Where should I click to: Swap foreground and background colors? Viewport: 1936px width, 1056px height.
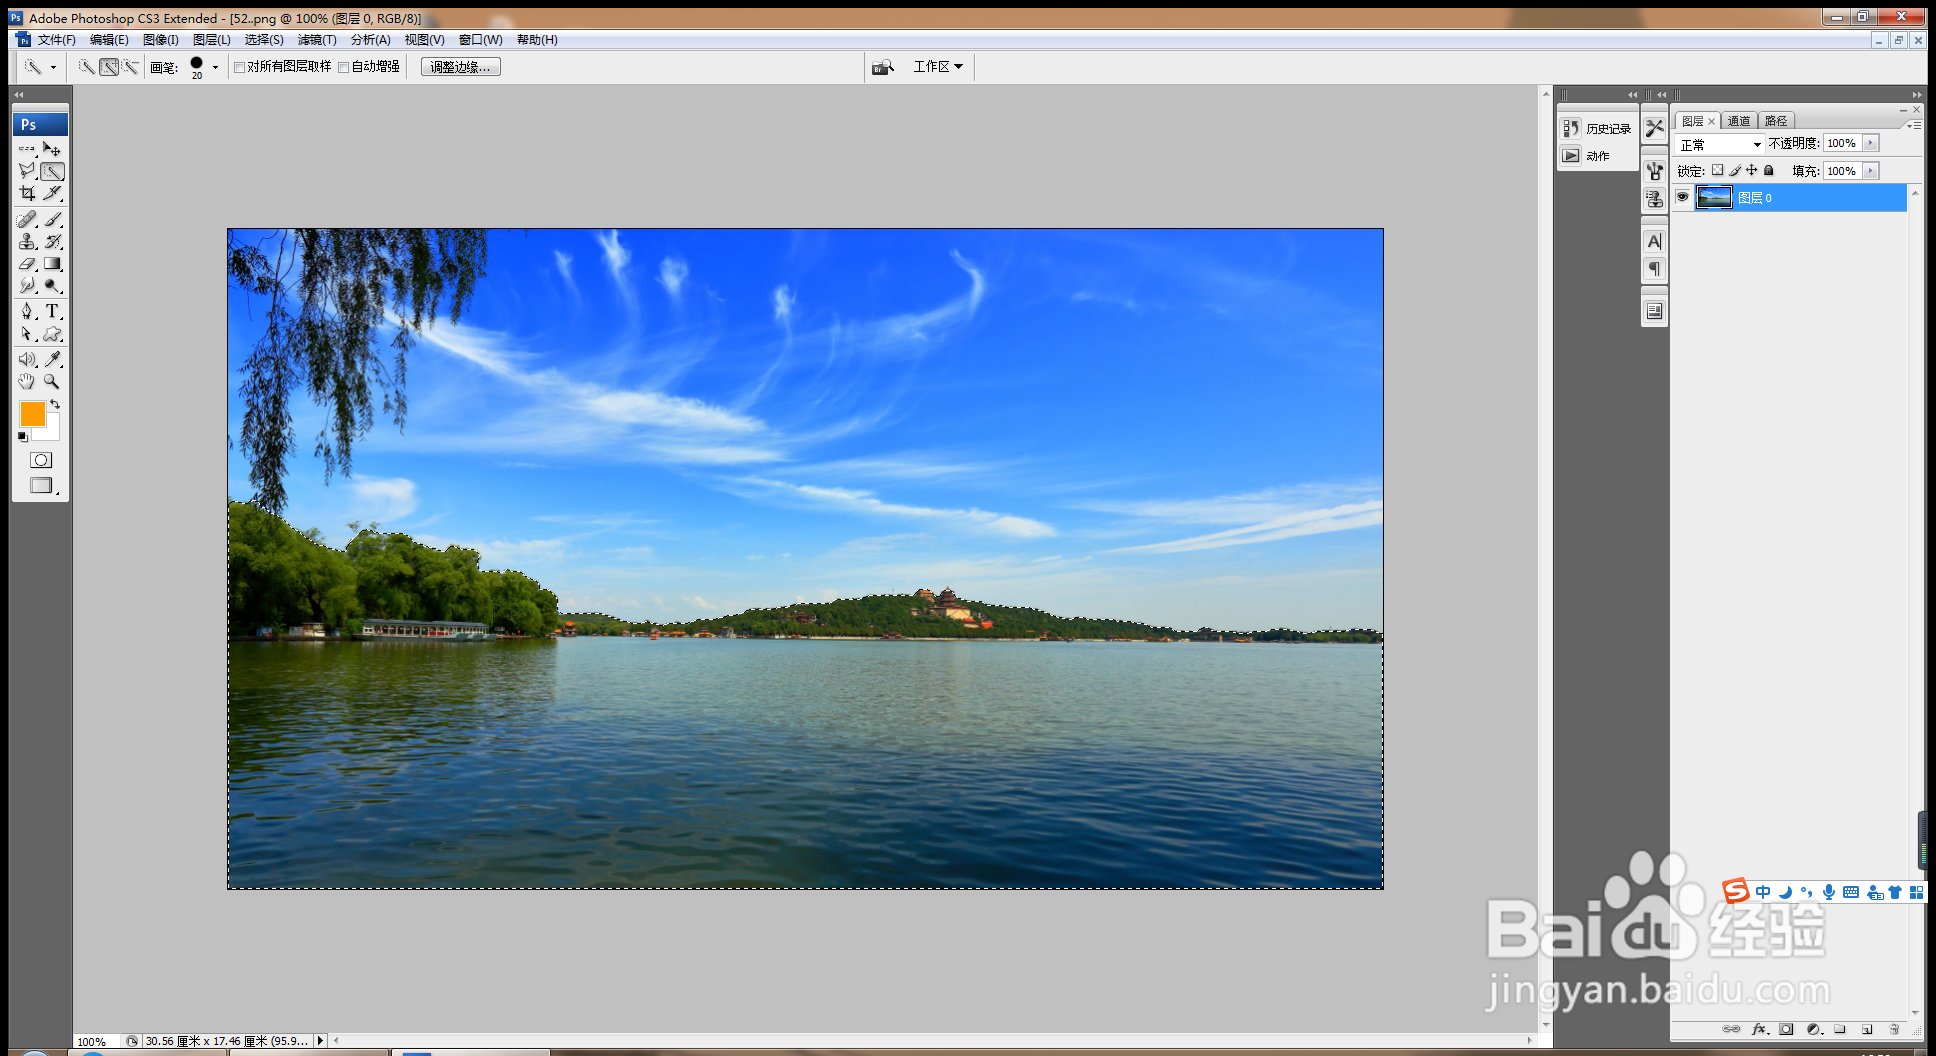[x=55, y=404]
